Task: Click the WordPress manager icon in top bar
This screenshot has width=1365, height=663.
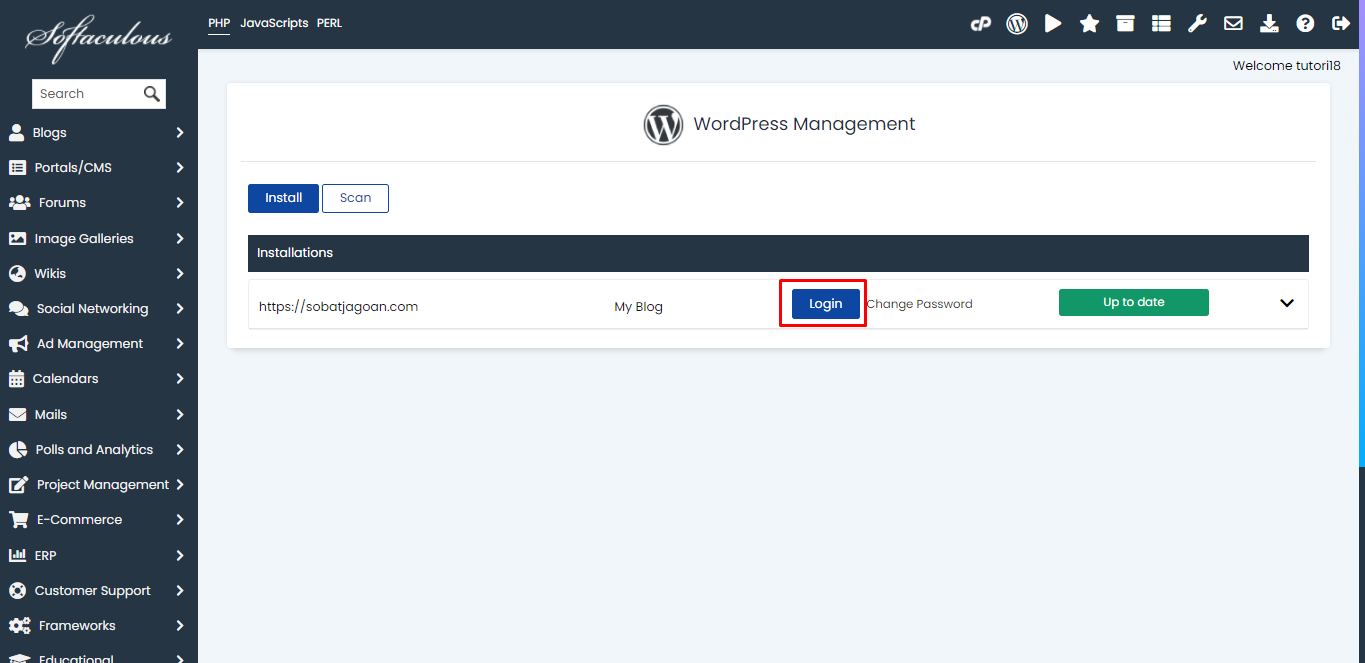Action: [1017, 24]
